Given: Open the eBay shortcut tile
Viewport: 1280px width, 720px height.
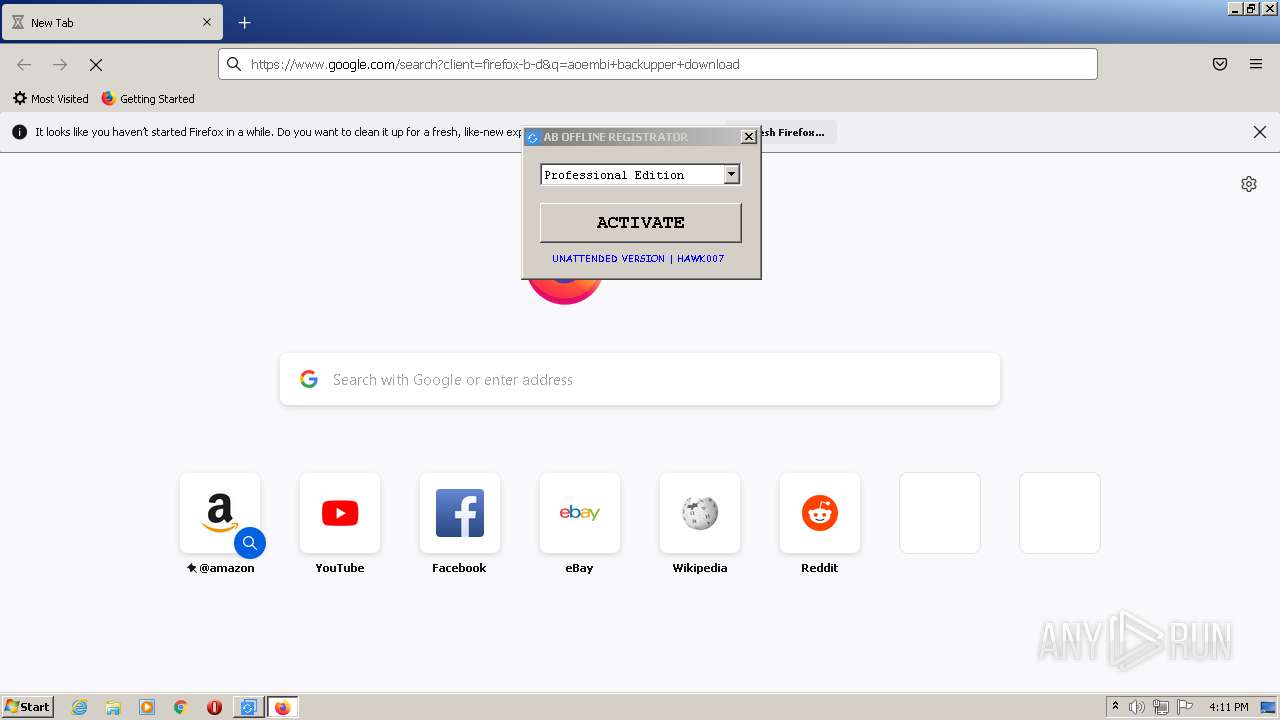Looking at the screenshot, I should coord(580,513).
